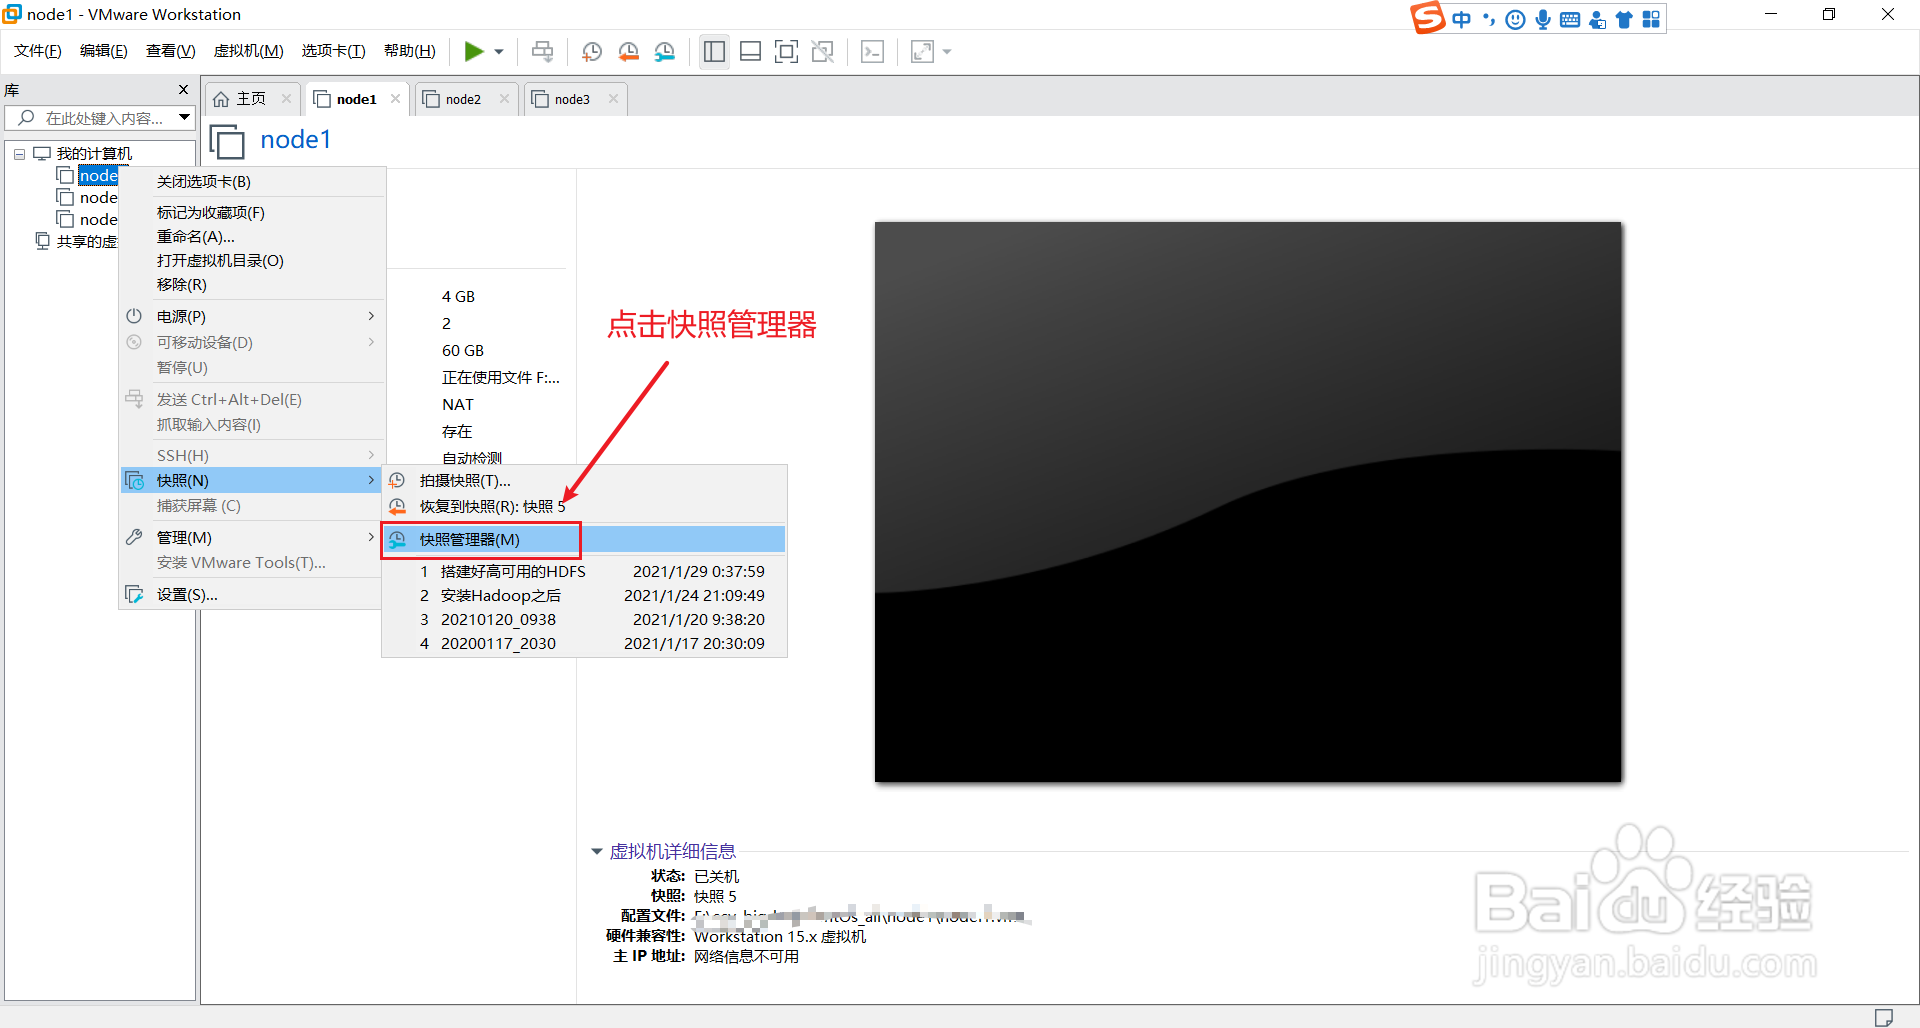
Task: Collapse the 我的计算机 tree node
Action: pos(18,153)
